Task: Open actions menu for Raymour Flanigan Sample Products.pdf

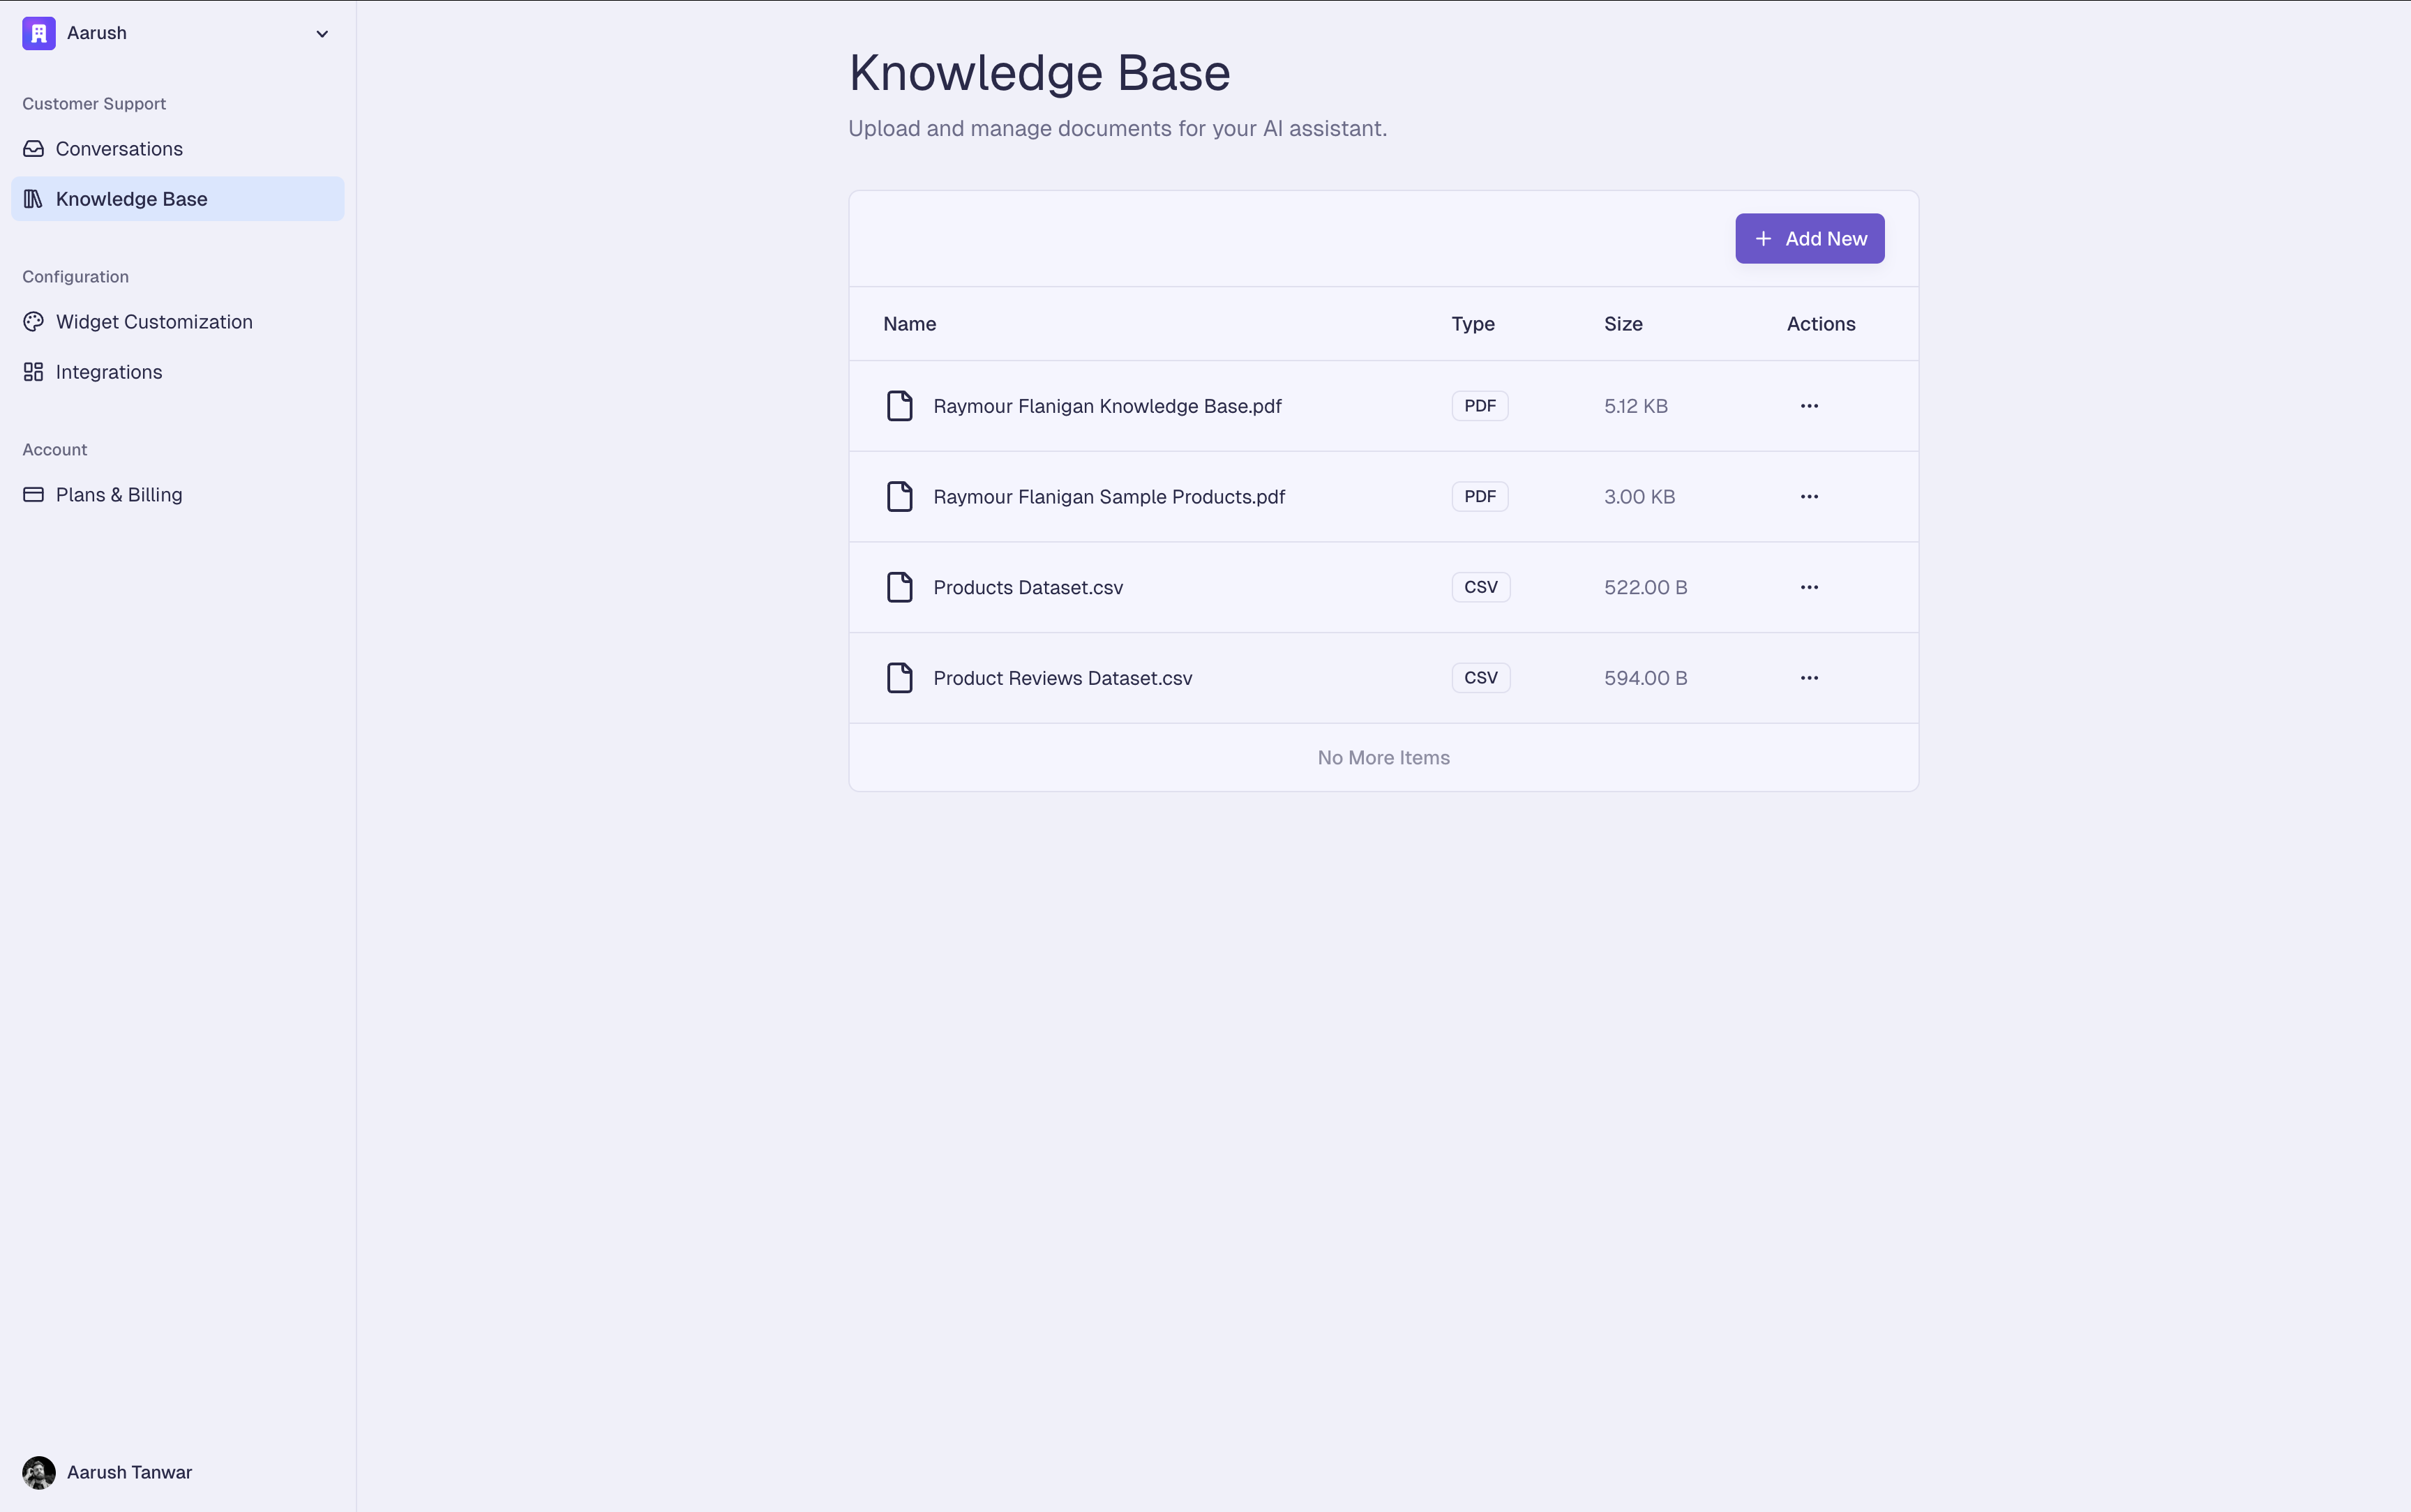Action: tap(1808, 497)
